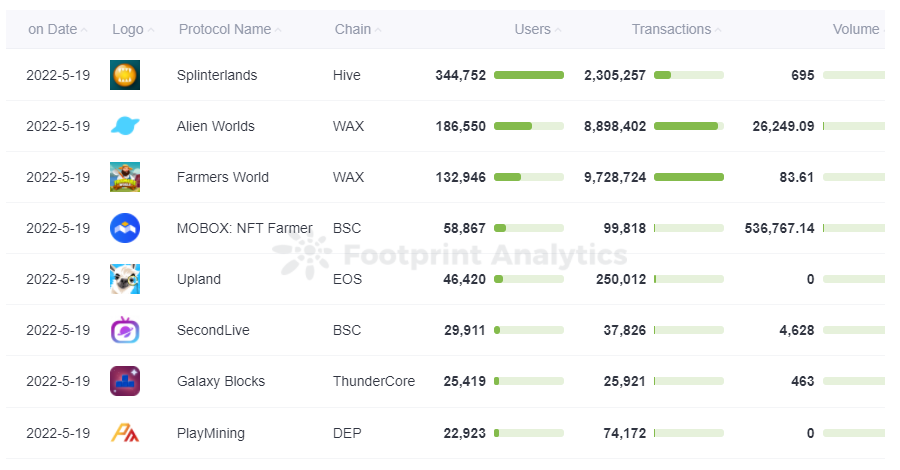Screen dimensions: 900x470
Task: Click the WAX chain for Alien Worlds
Action: pyautogui.click(x=348, y=126)
